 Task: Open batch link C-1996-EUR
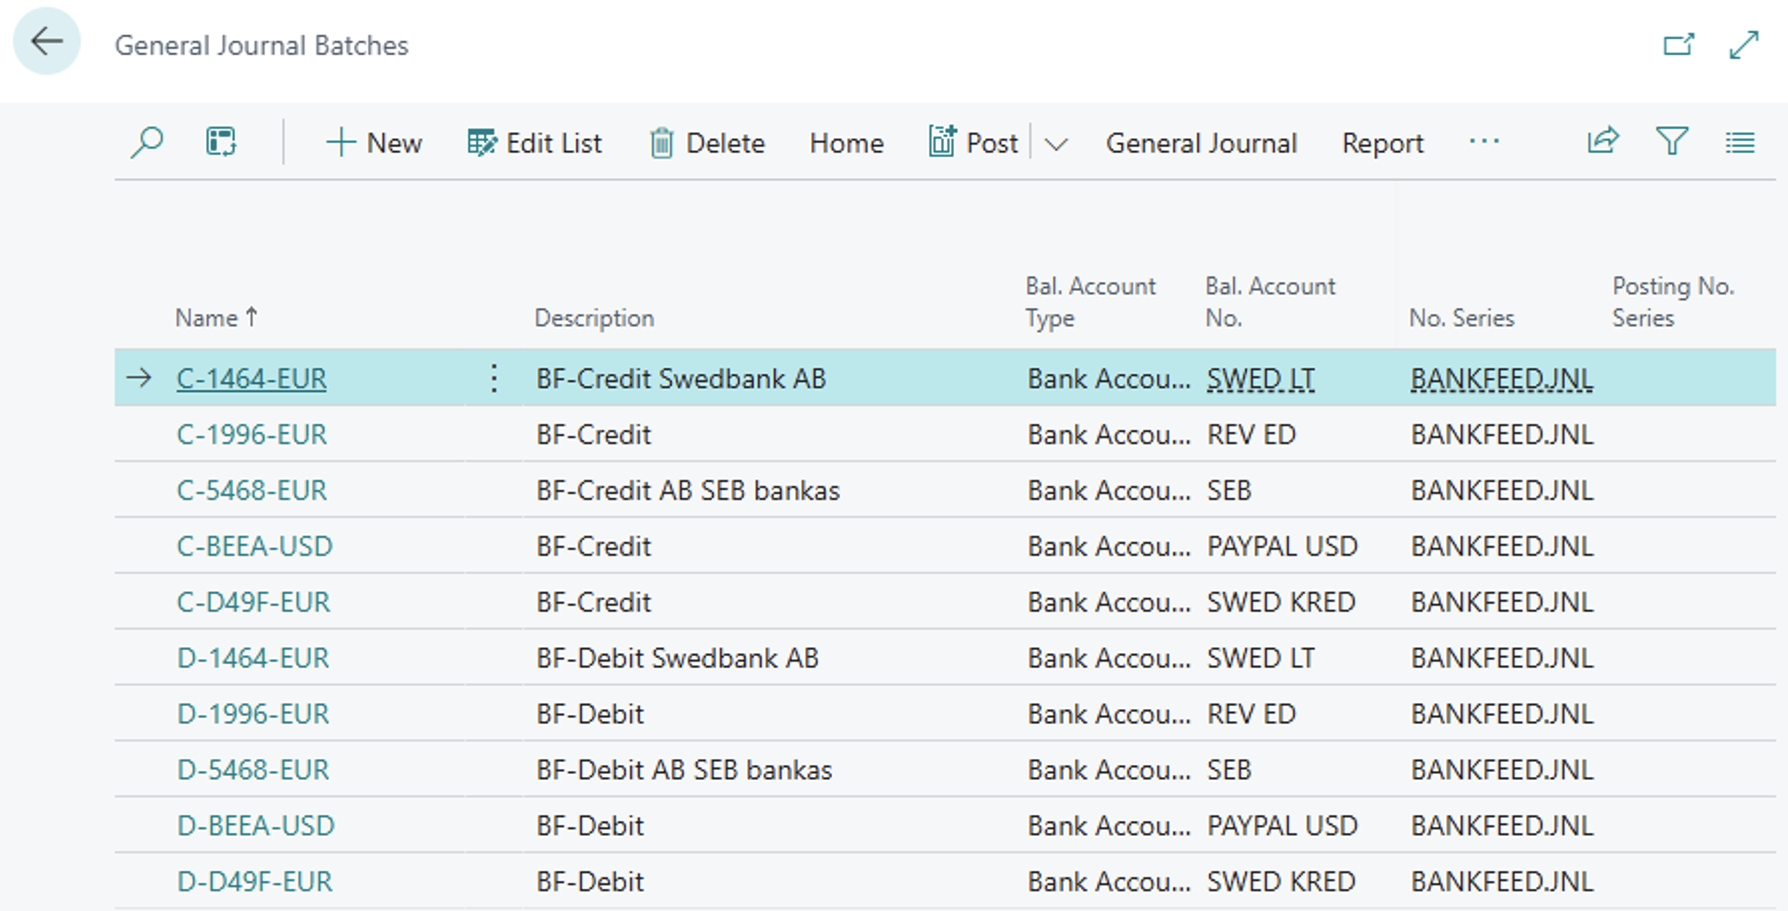click(252, 435)
